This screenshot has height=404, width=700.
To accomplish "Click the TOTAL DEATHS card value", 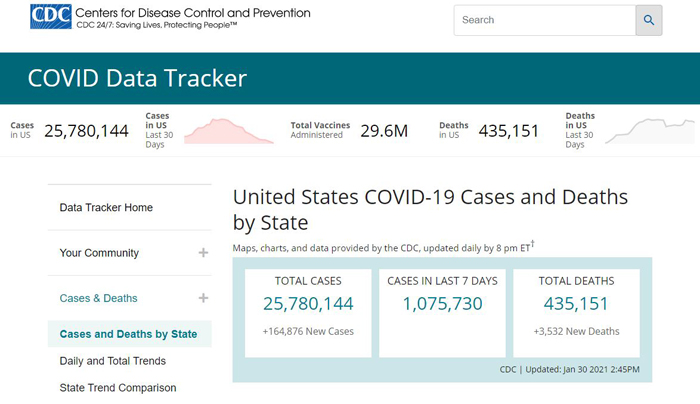I will click(x=576, y=304).
